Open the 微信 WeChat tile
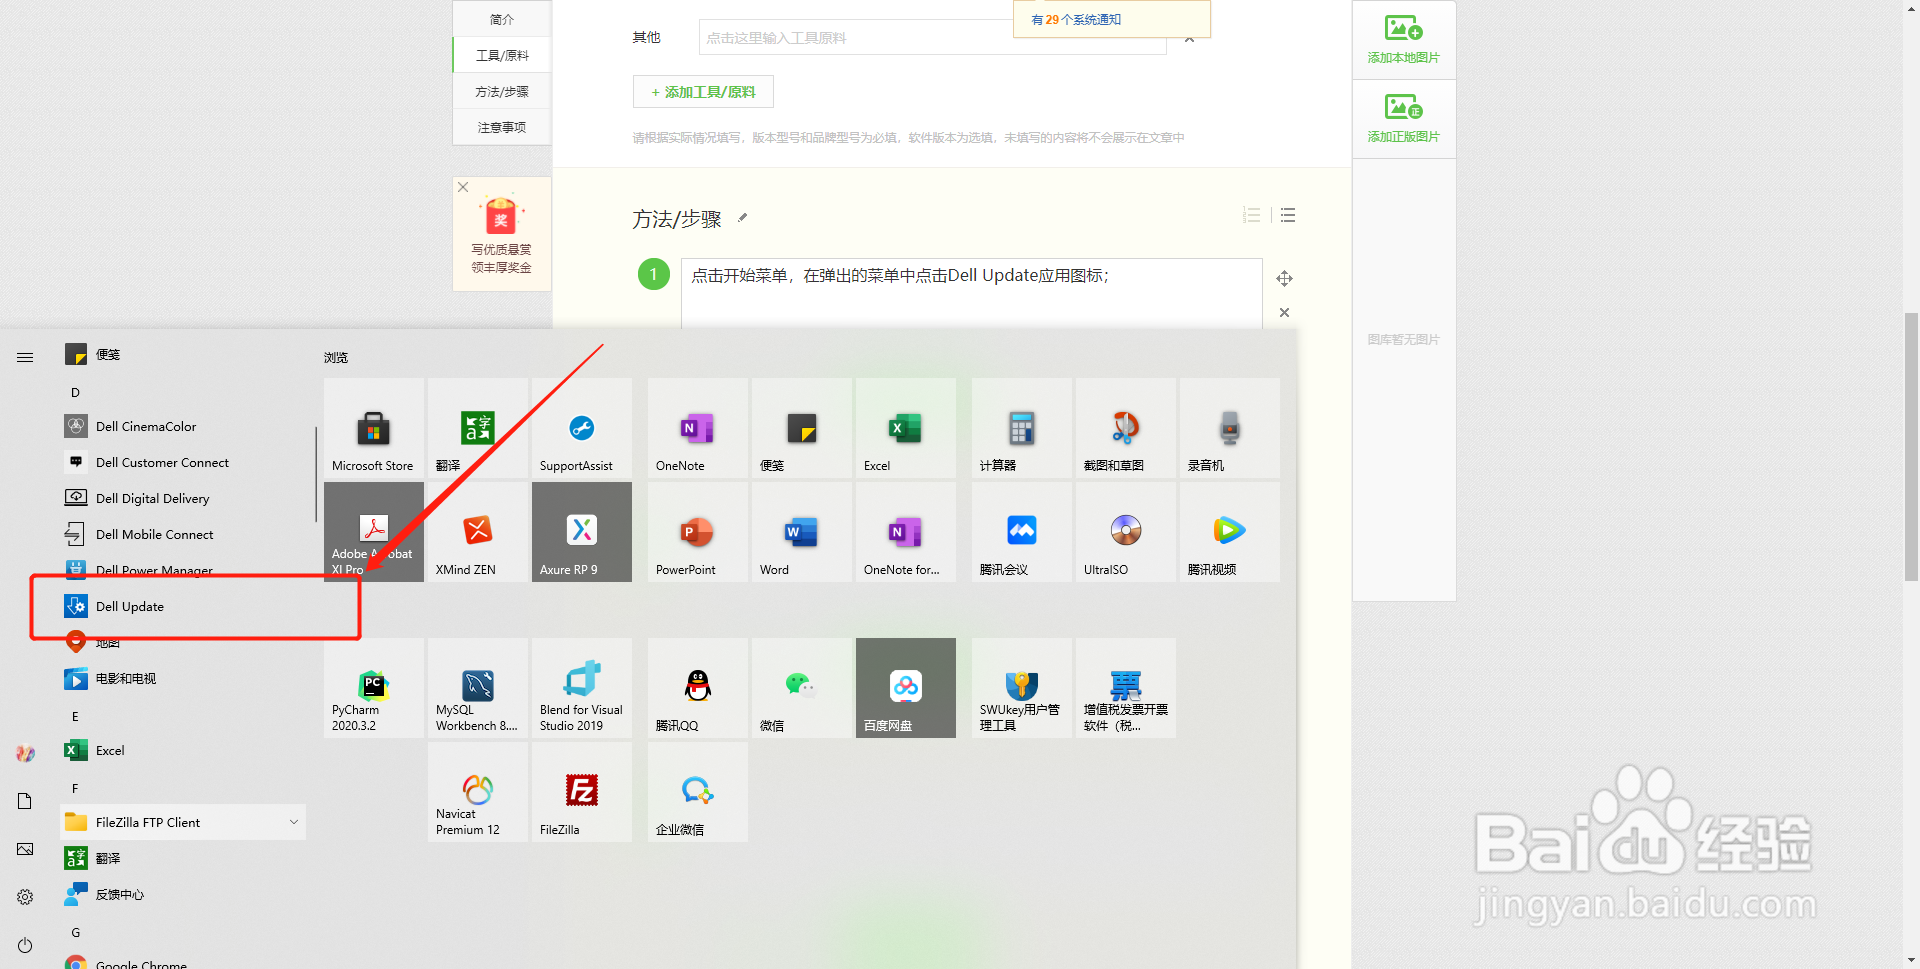This screenshot has height=969, width=1920. [x=802, y=688]
